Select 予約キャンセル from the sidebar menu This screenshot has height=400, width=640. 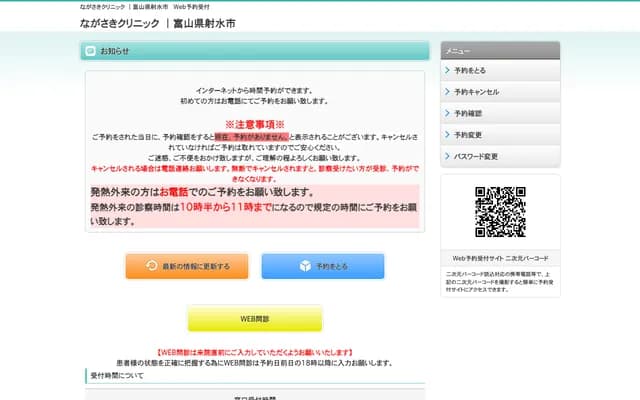click(x=476, y=92)
